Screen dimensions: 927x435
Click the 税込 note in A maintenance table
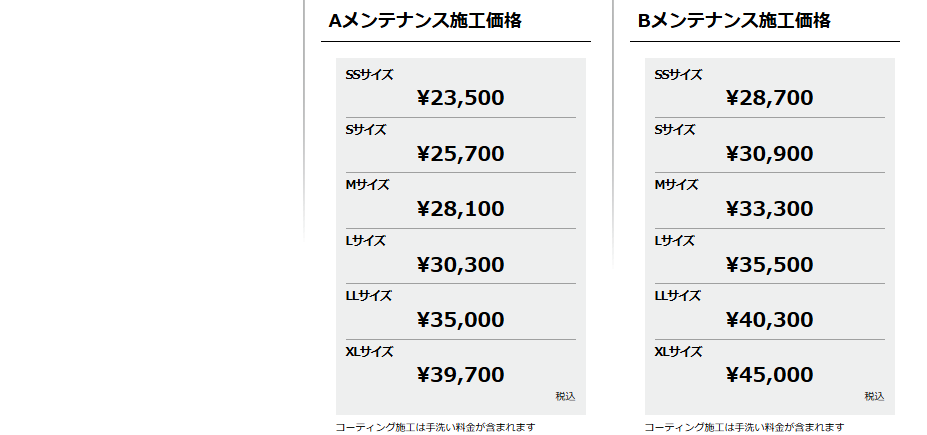(565, 396)
